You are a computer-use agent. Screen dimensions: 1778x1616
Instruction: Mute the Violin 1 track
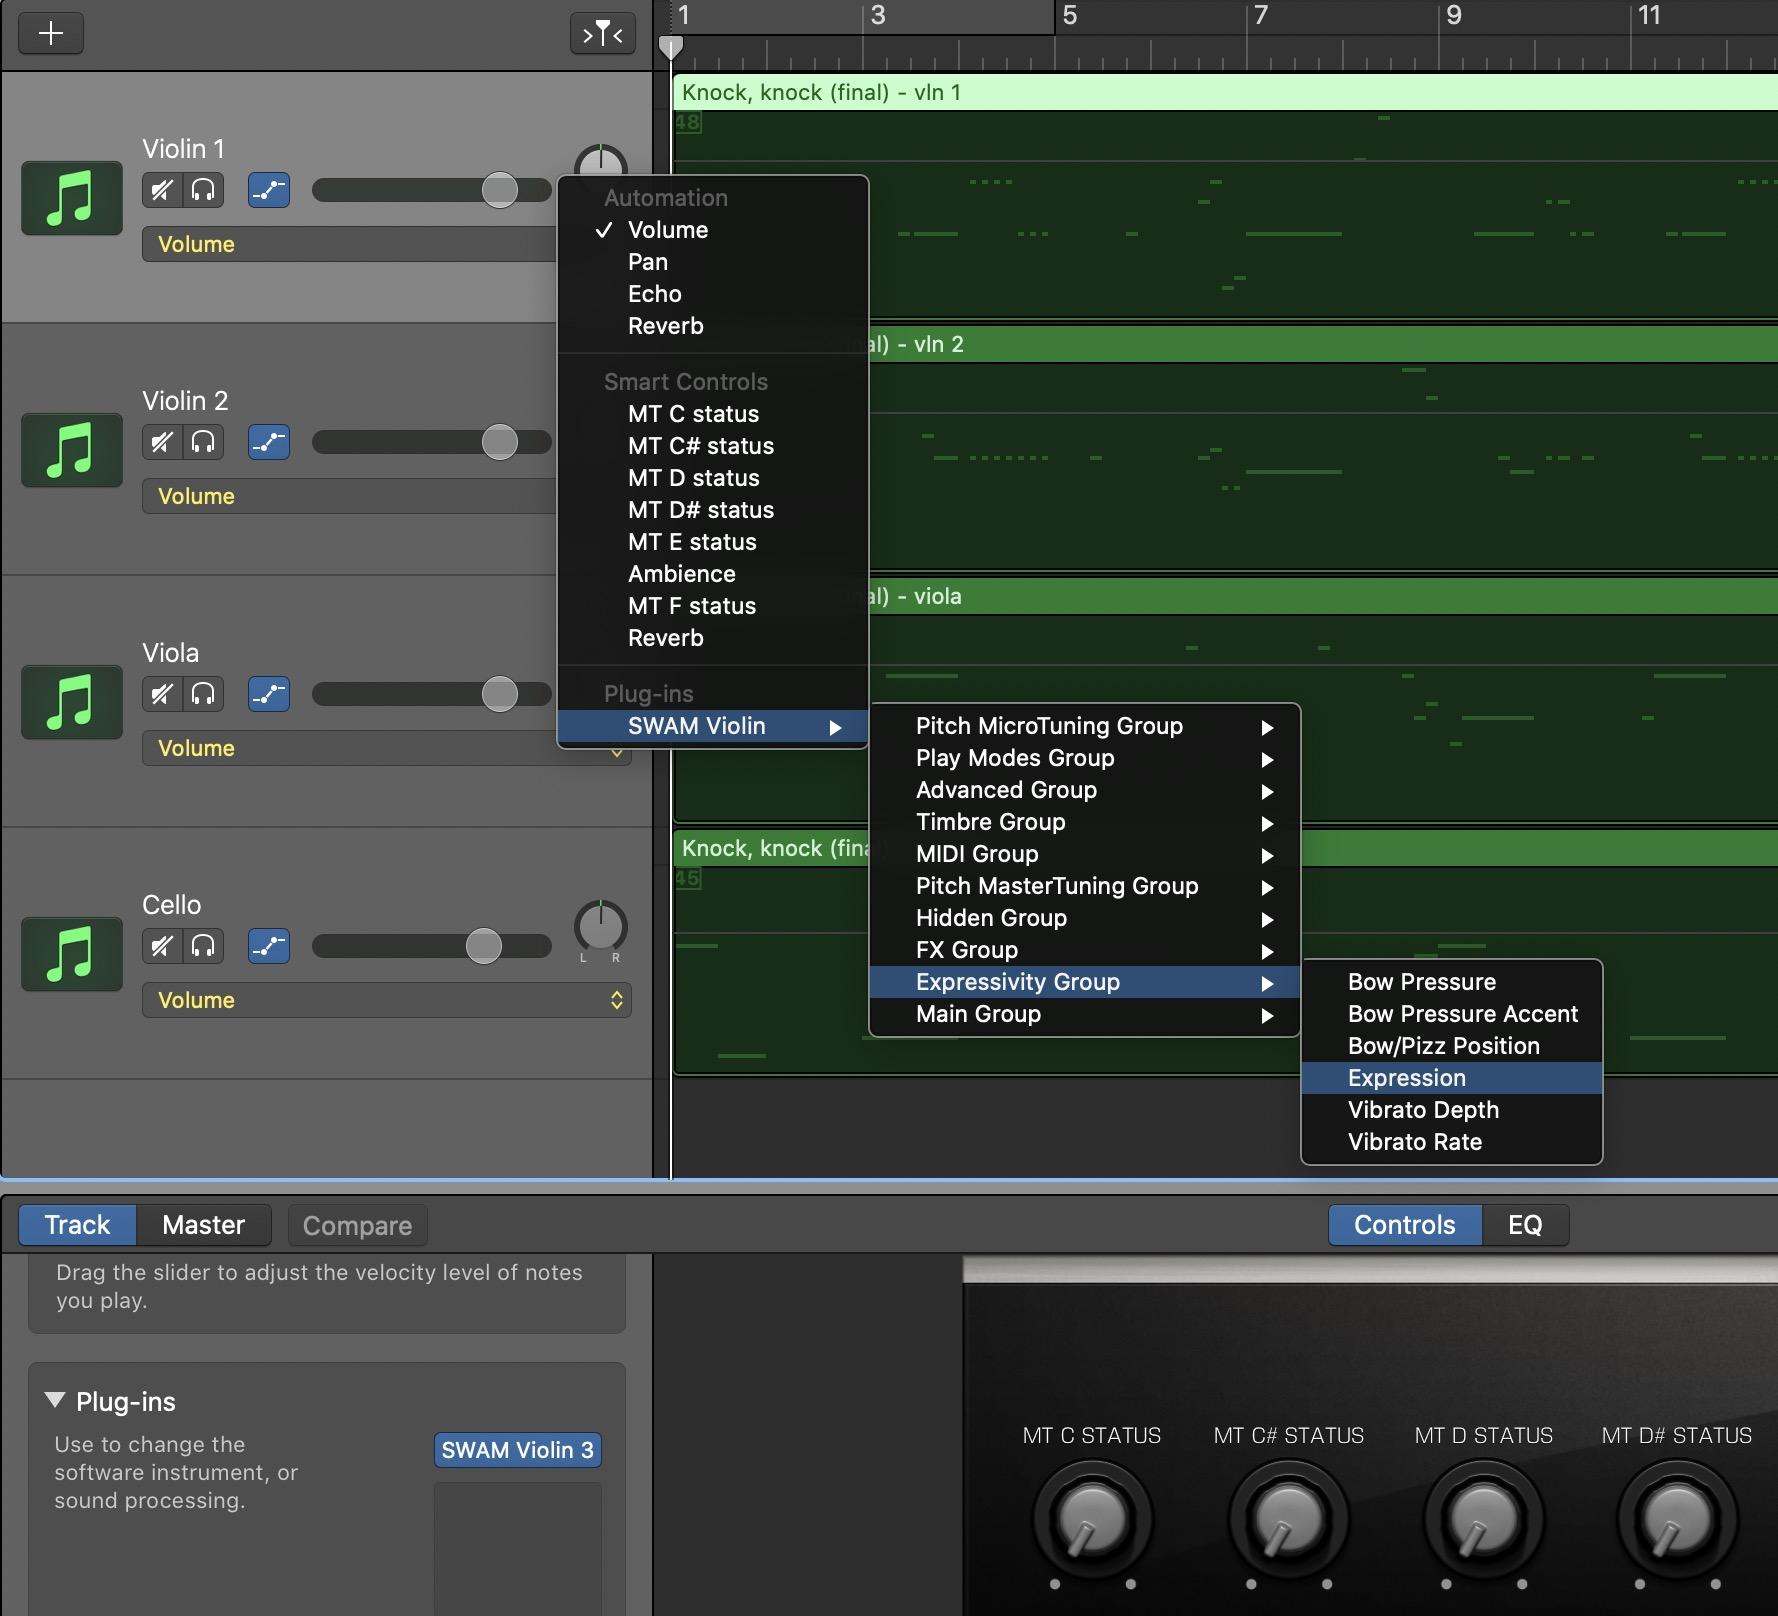click(x=162, y=190)
